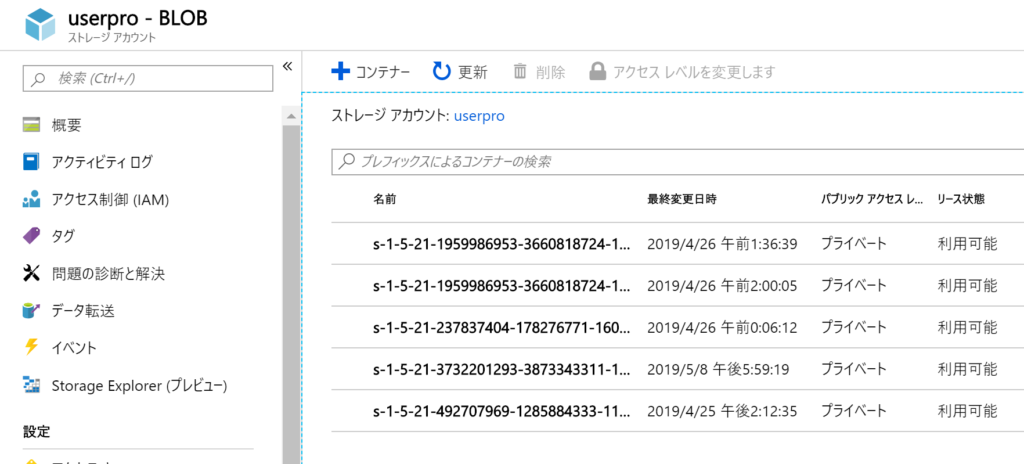Viewport: 1024px width, 464px height.
Task: Click 利用可能 in the 2019/4/25 row
Action: (967, 411)
